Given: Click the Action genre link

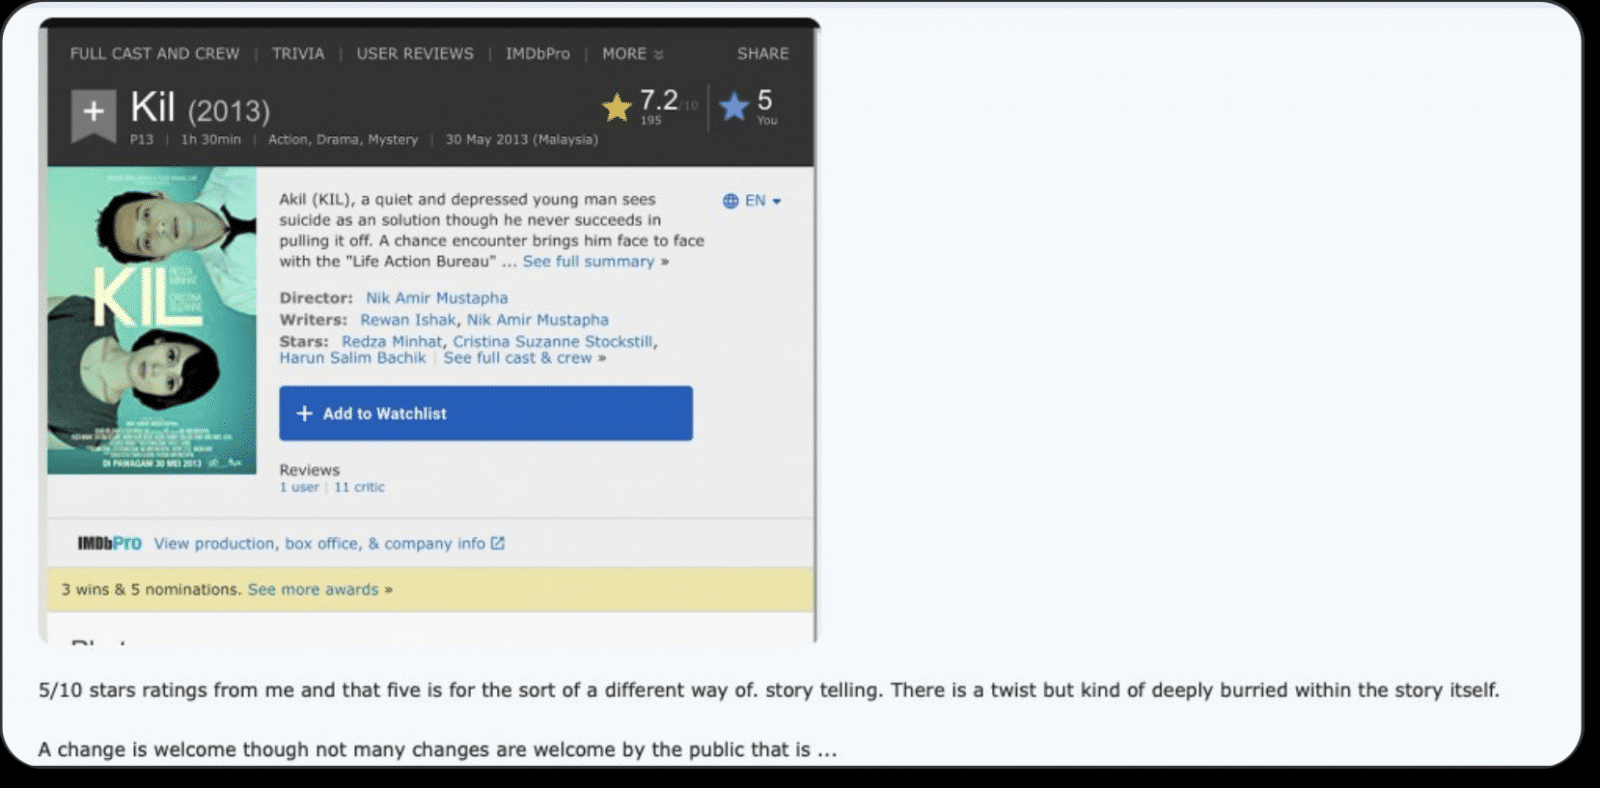Looking at the screenshot, I should coord(287,140).
